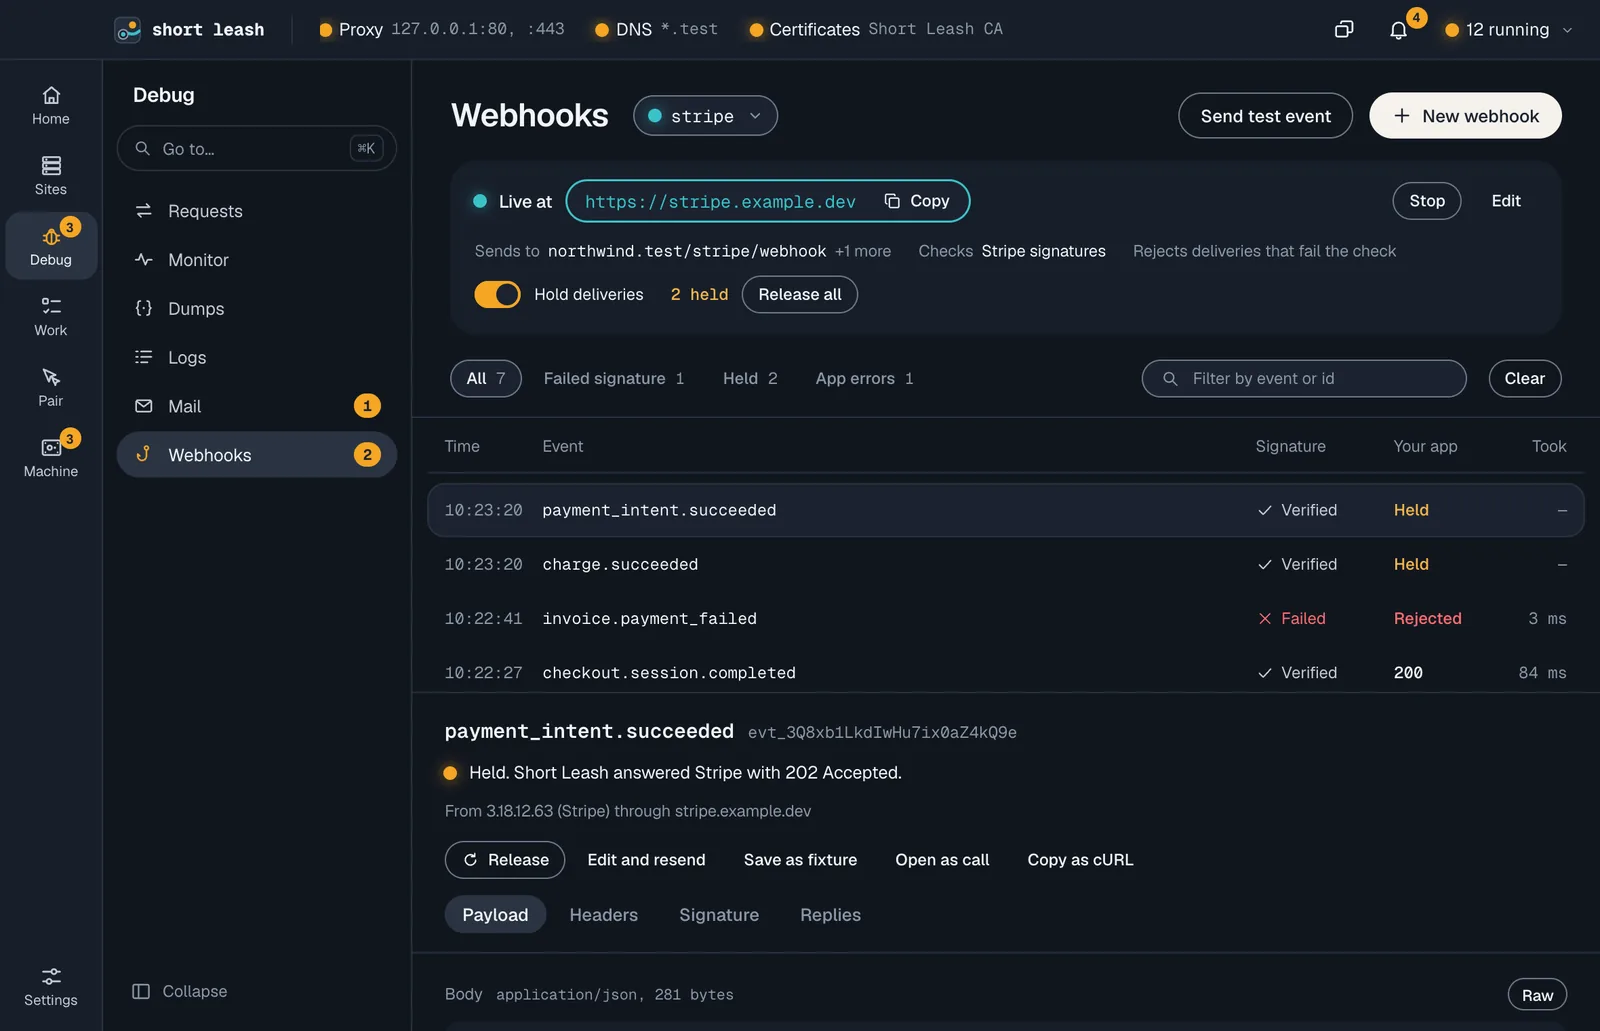Open Mail in Debug menu

[x=257, y=406]
